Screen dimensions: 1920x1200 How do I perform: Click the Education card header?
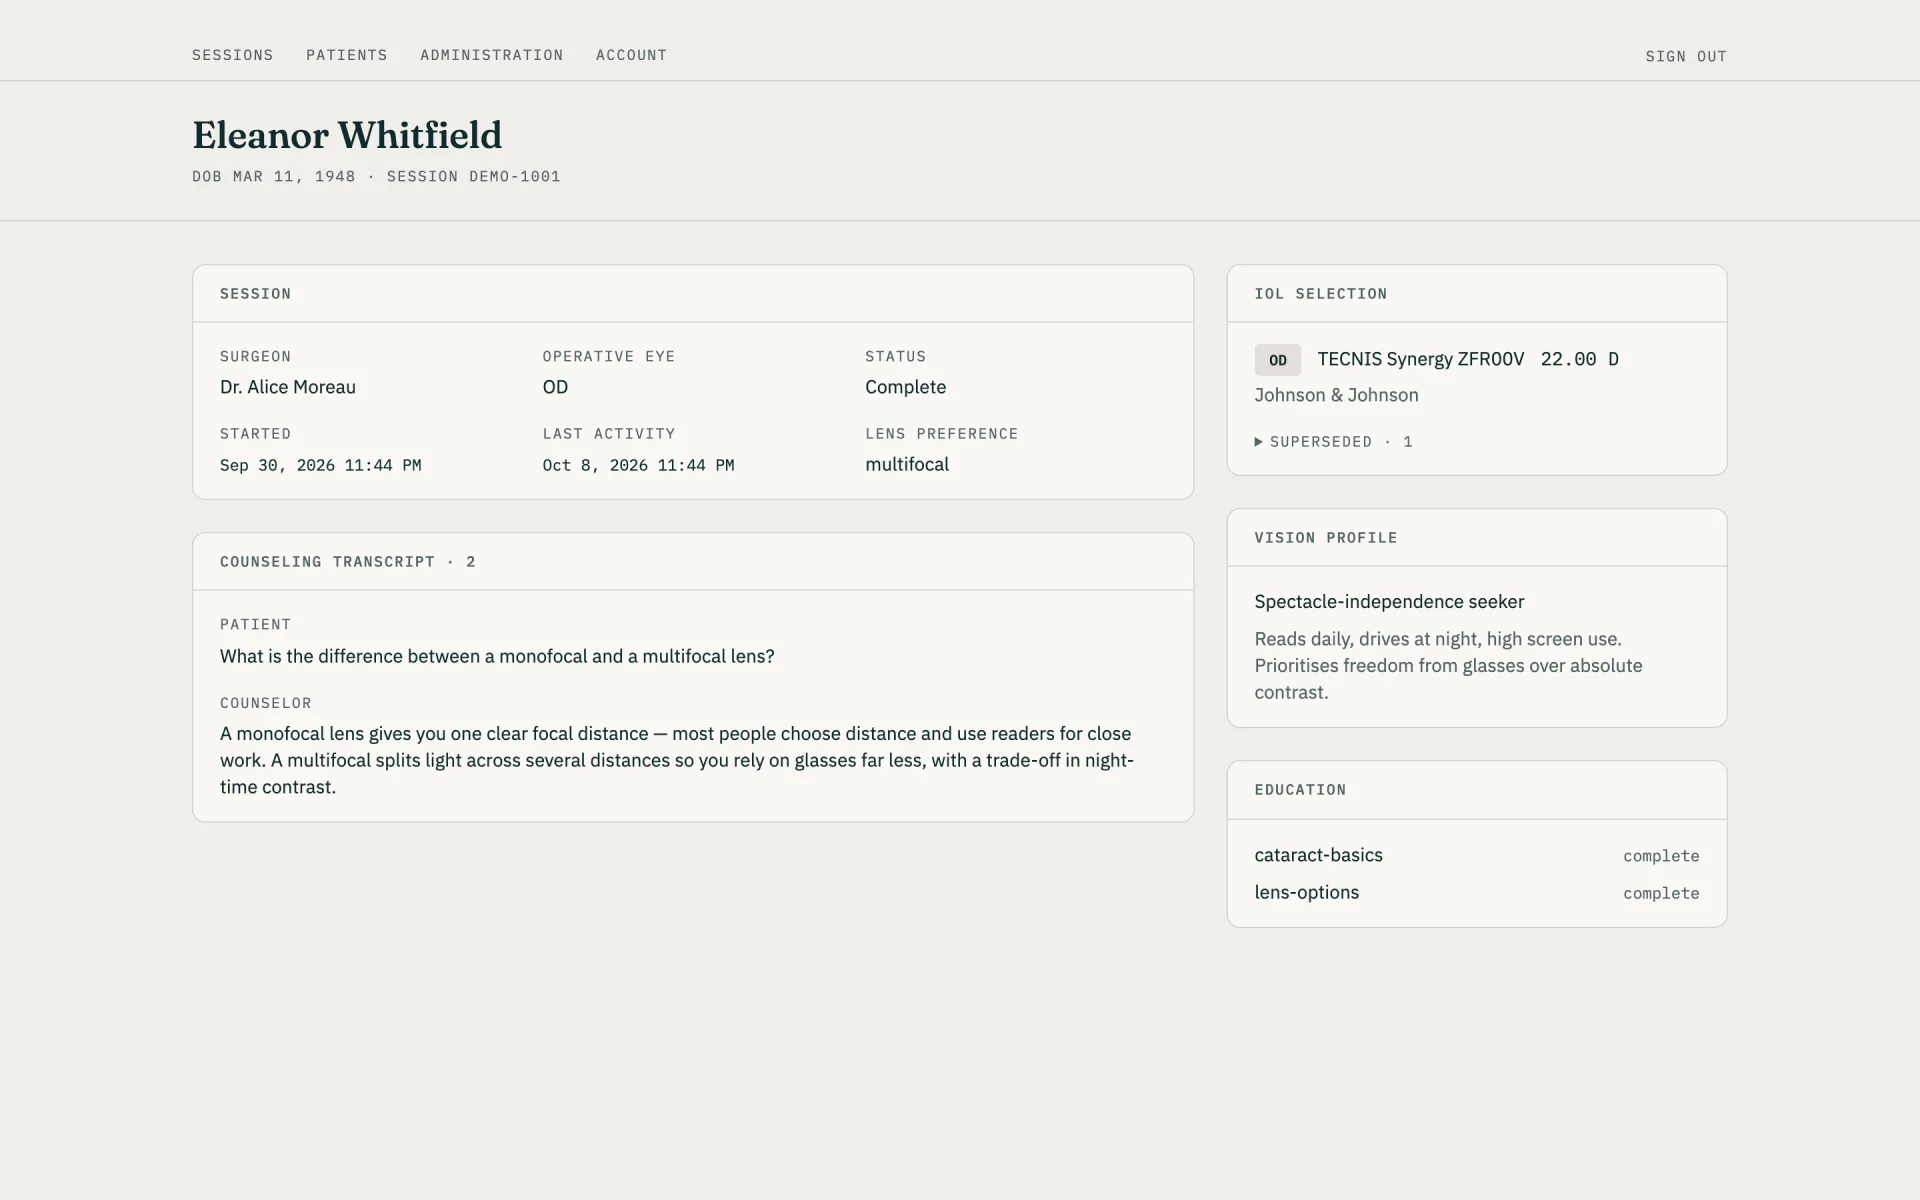point(1477,790)
